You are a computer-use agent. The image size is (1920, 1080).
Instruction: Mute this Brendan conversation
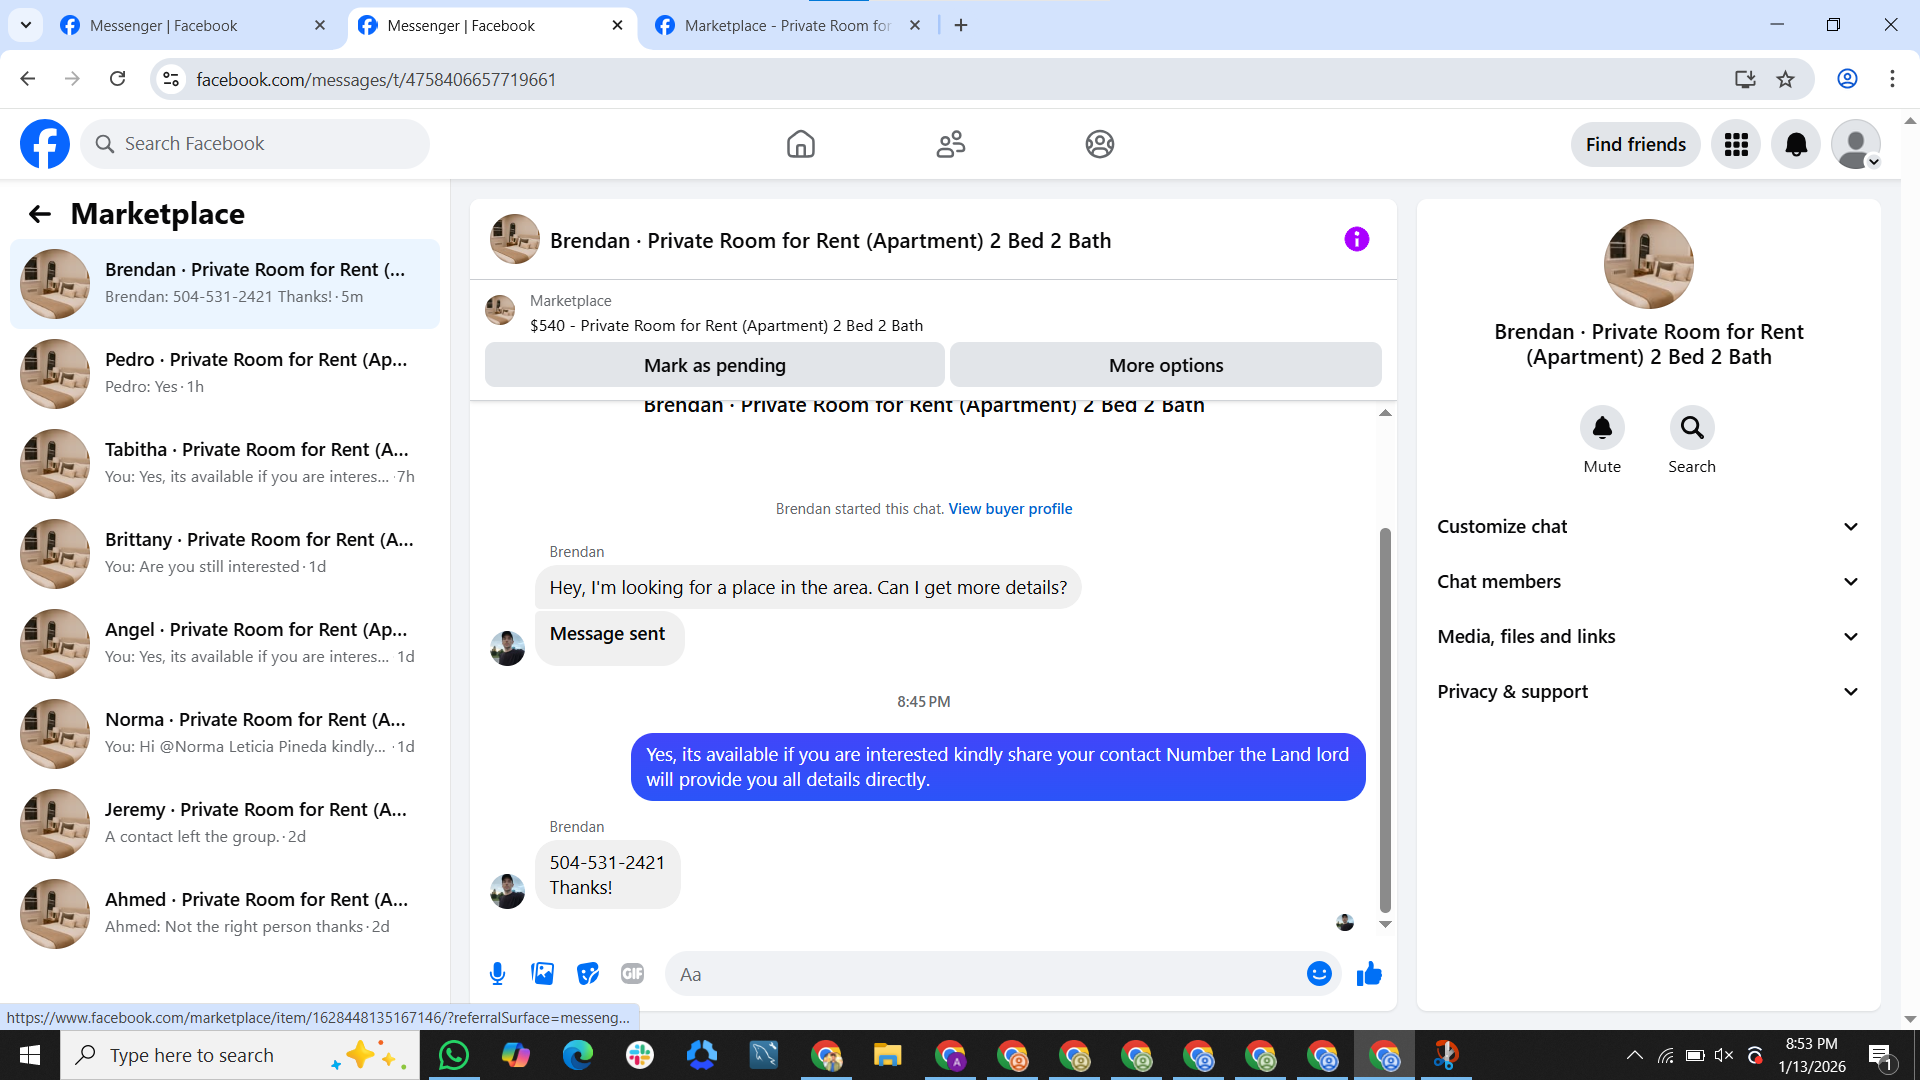(x=1601, y=428)
